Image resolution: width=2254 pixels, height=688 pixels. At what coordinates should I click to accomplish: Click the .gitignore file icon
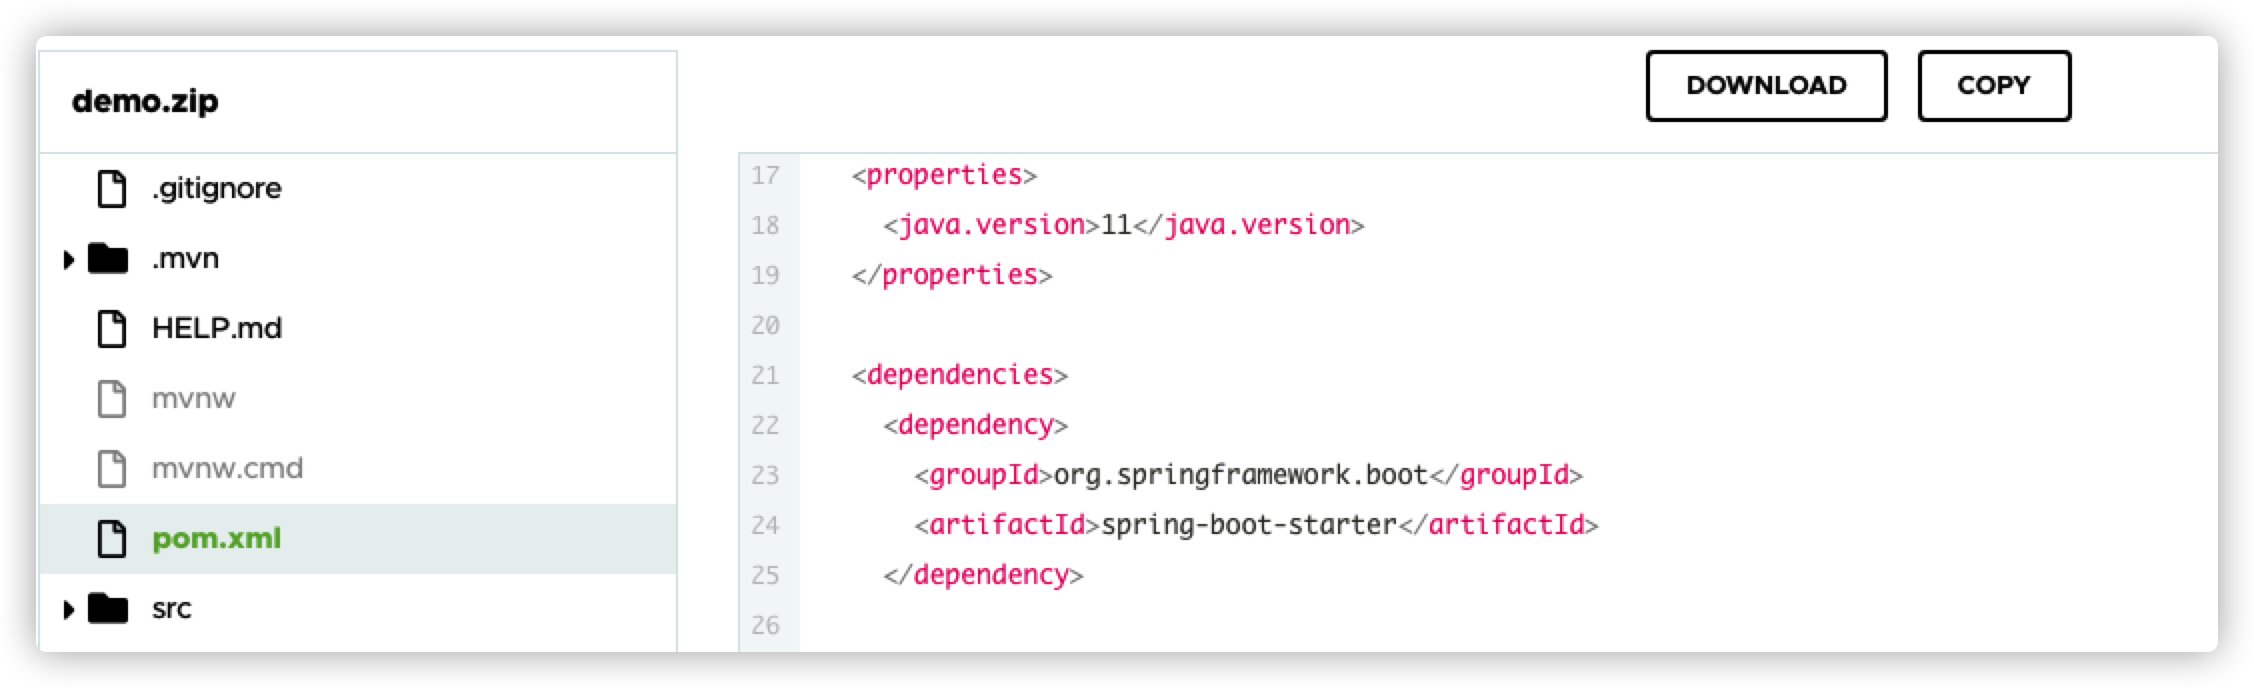pos(112,189)
